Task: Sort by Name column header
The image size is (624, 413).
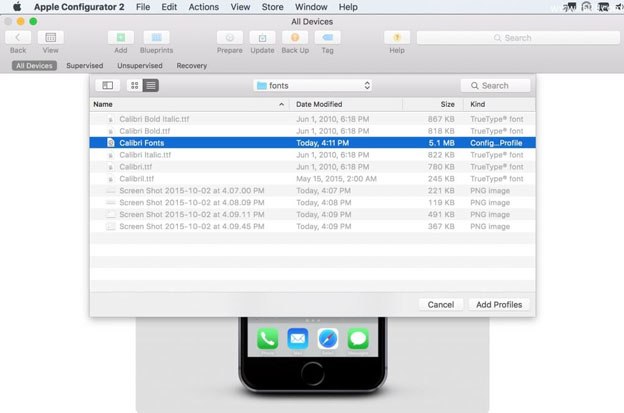Action: 189,104
